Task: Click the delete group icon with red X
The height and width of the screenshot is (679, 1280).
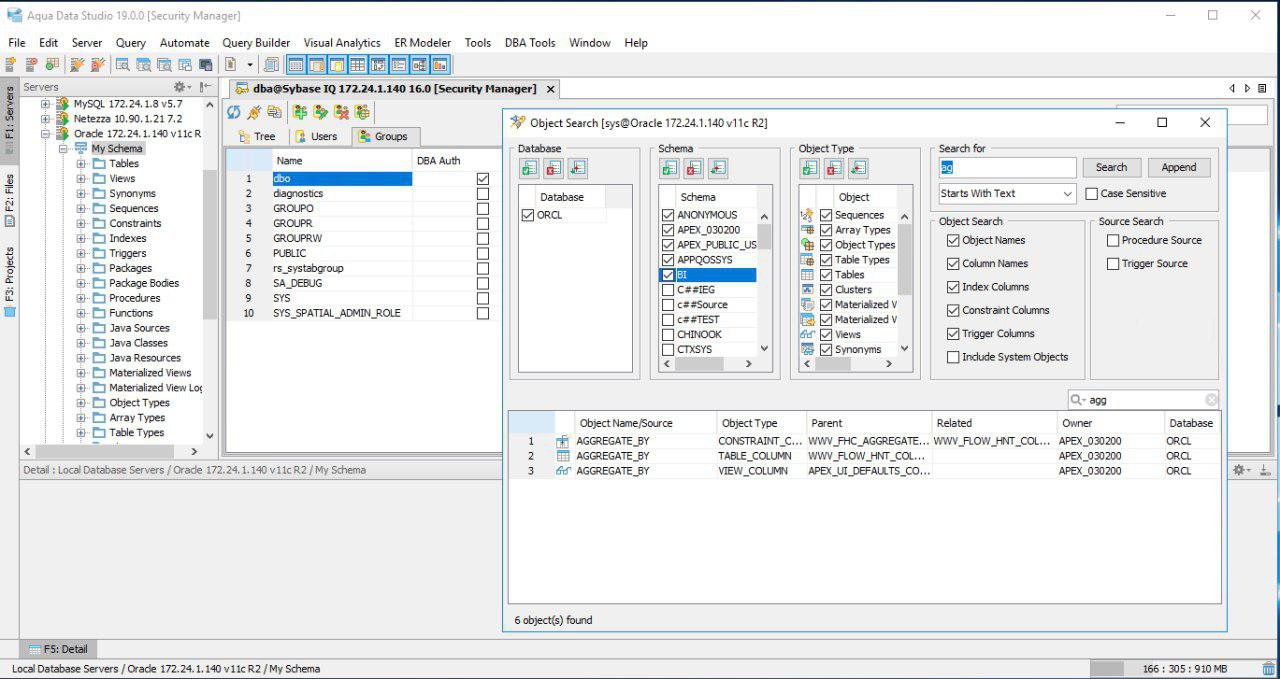Action: (342, 112)
